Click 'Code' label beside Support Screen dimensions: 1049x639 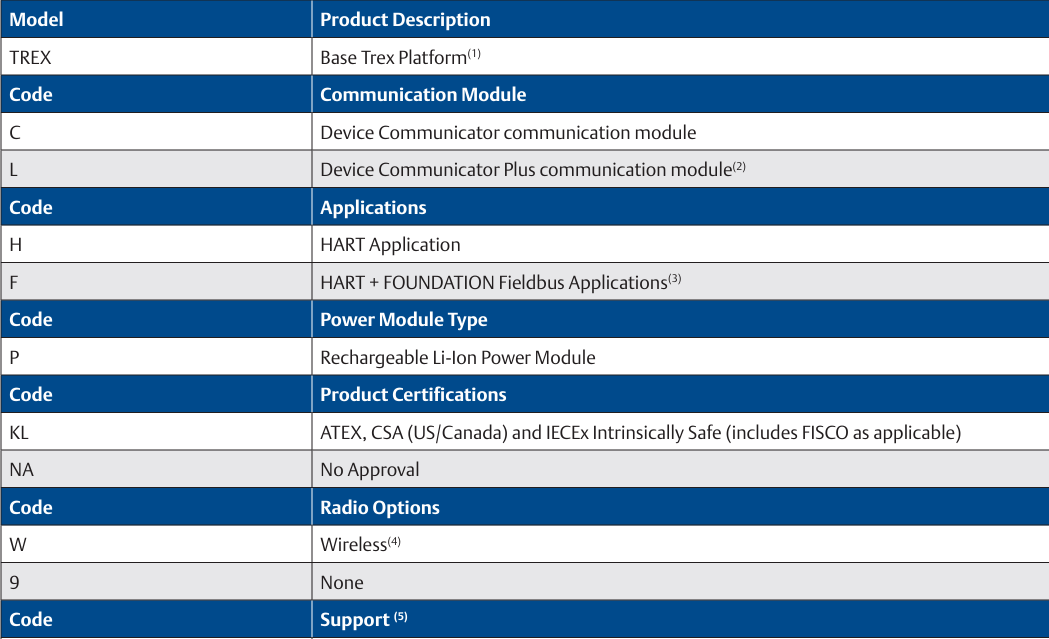click(31, 619)
